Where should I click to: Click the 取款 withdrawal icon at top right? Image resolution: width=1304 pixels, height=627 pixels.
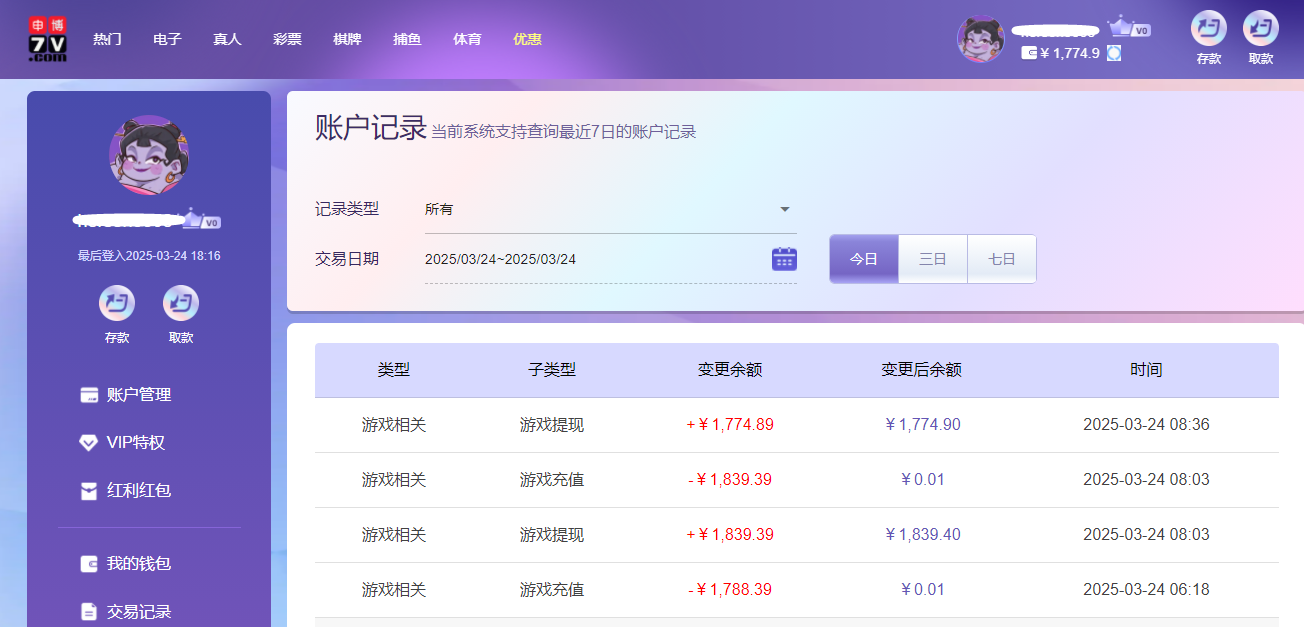[x=1261, y=33]
